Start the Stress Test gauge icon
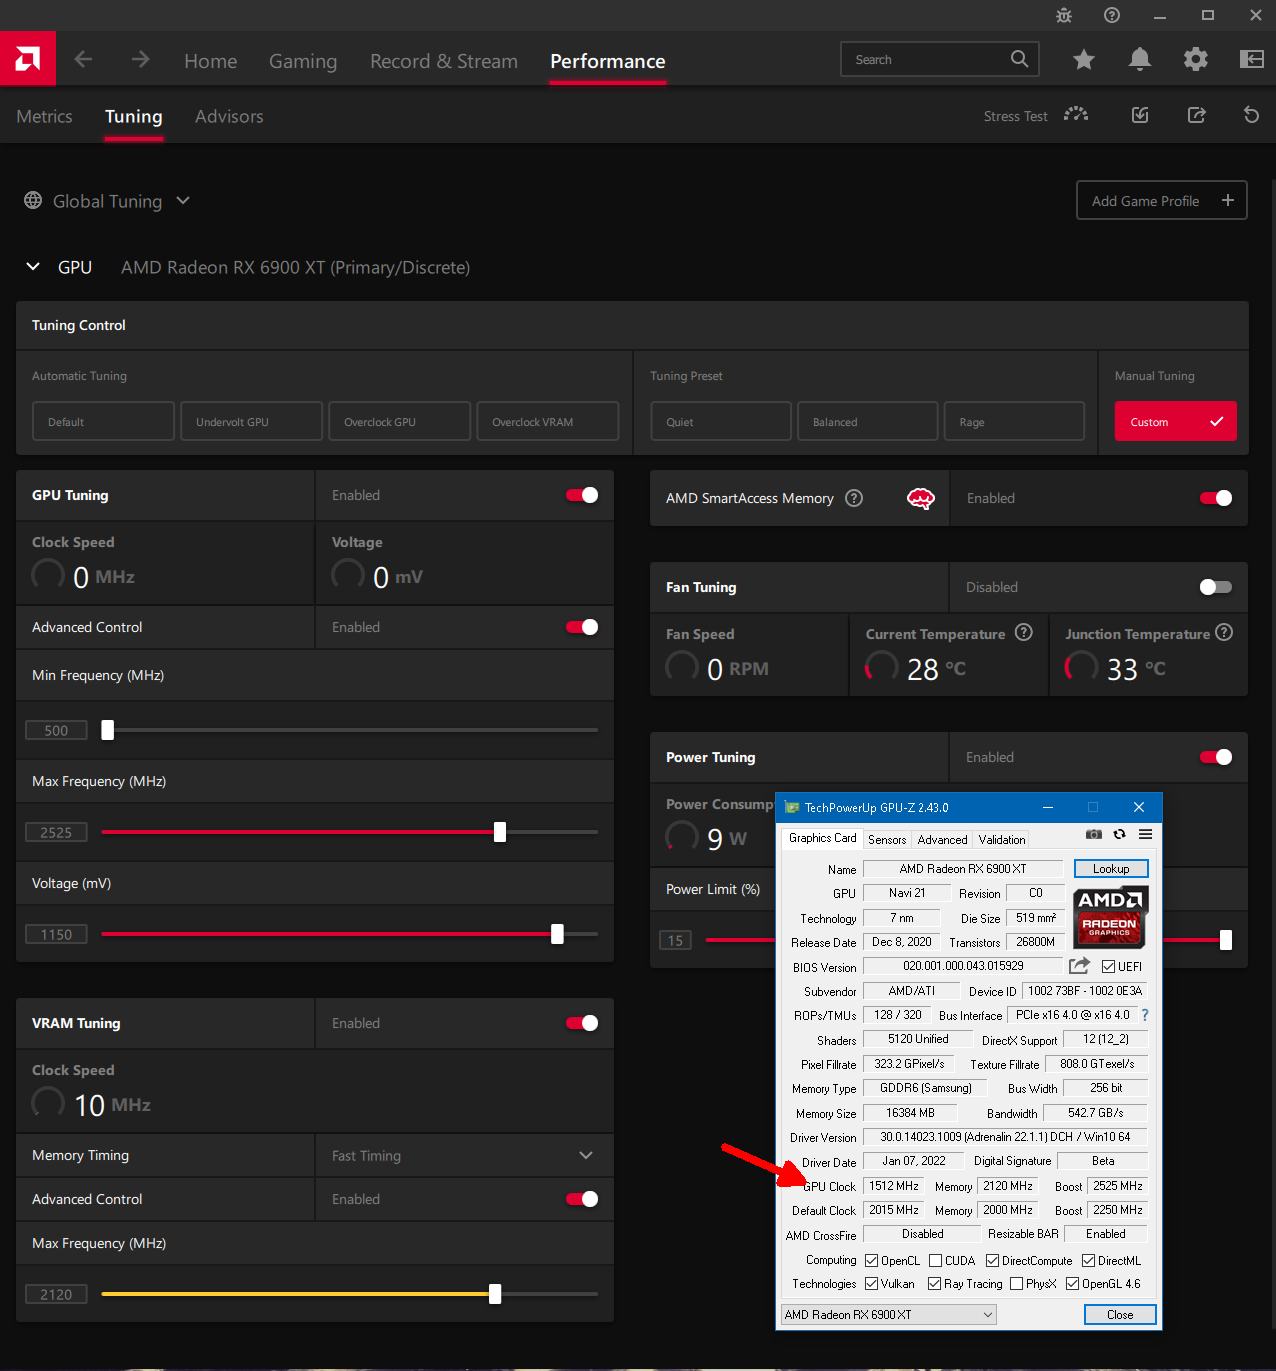Image resolution: width=1276 pixels, height=1371 pixels. pyautogui.click(x=1076, y=115)
